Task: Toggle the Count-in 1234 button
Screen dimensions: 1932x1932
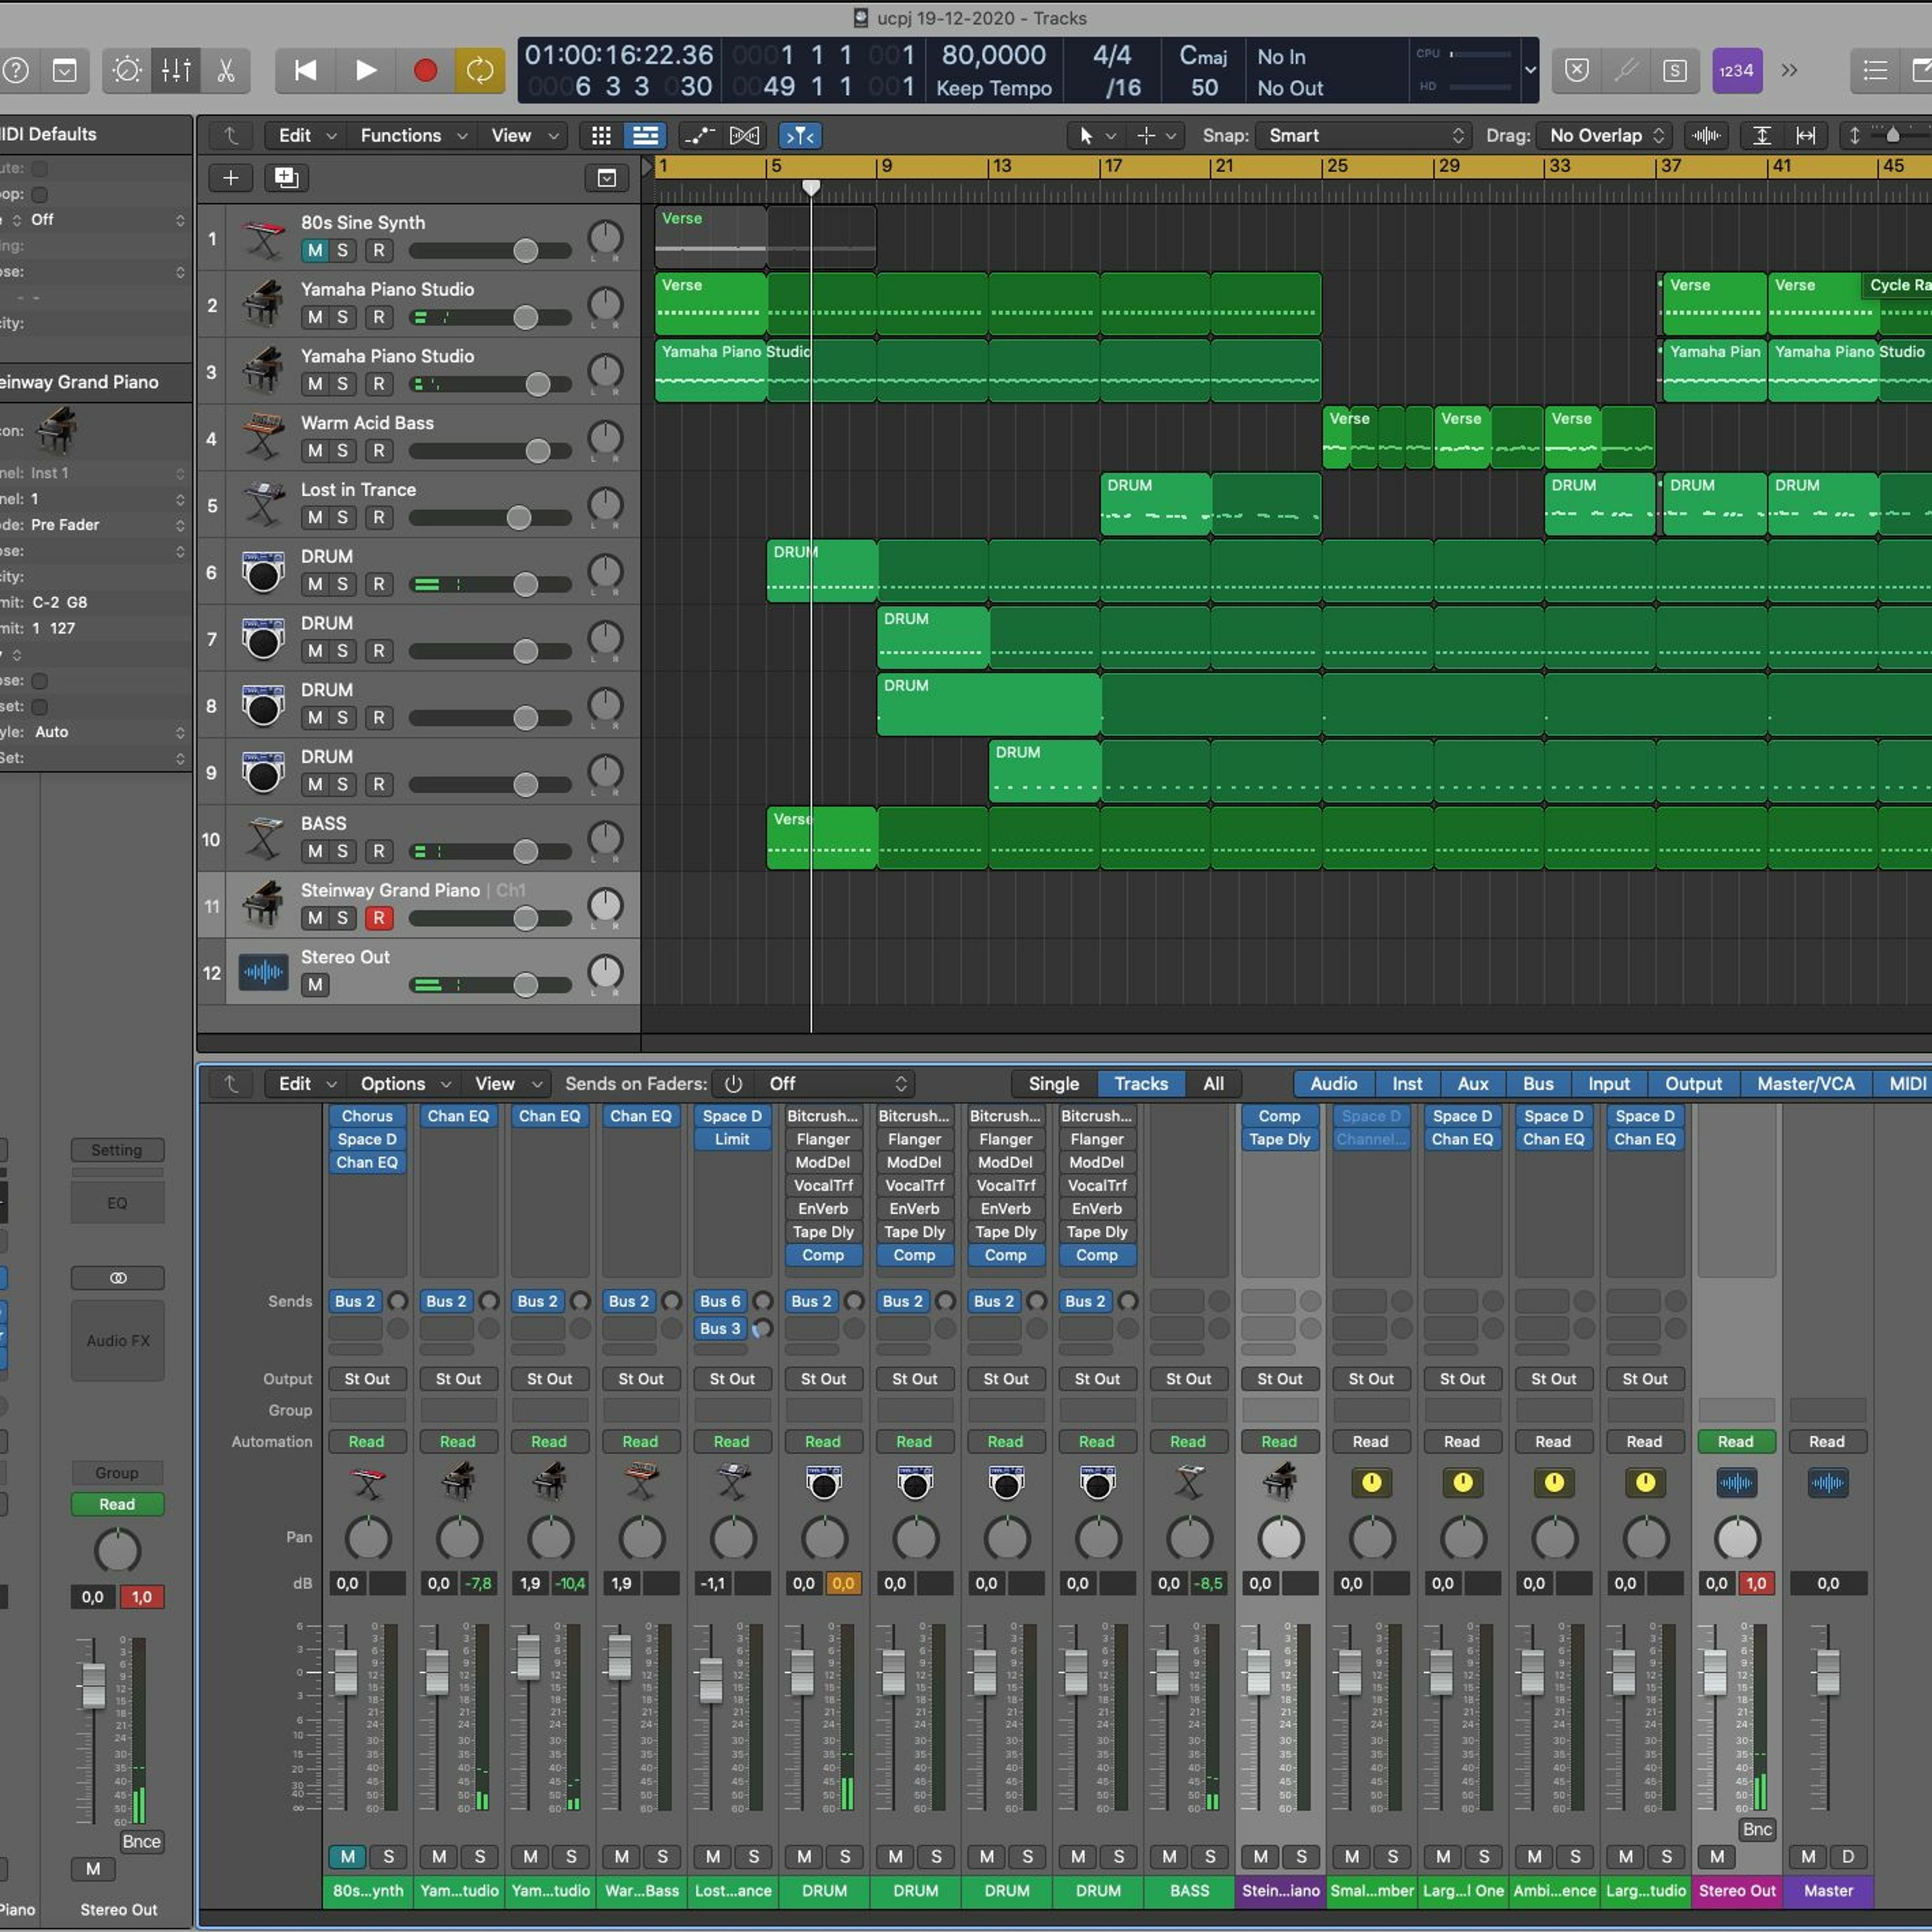Action: pos(1736,70)
